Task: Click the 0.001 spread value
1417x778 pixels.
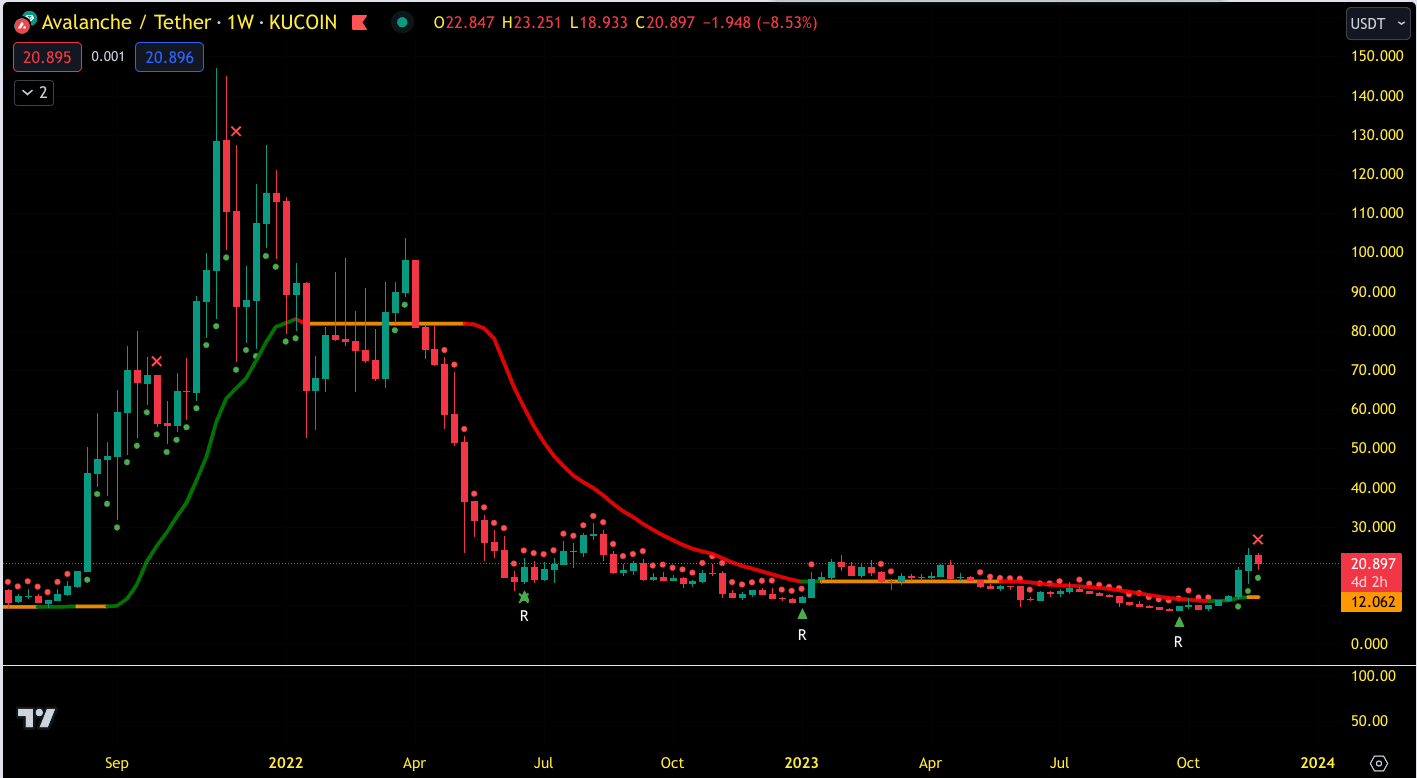Action: (108, 57)
